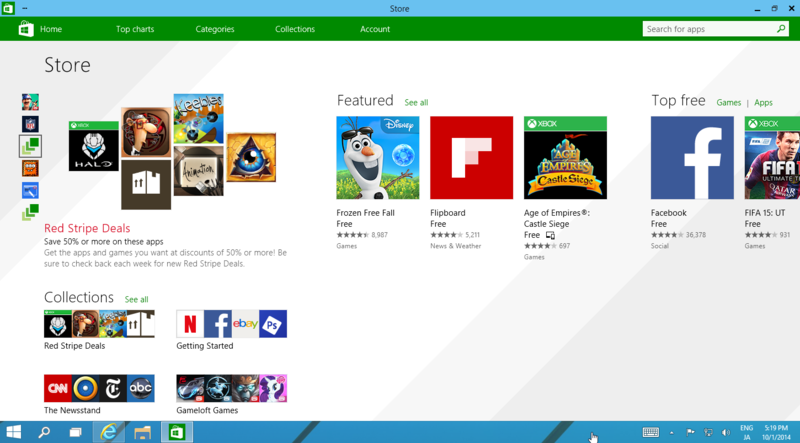
Task: Open the network tray icon
Action: pyautogui.click(x=708, y=432)
